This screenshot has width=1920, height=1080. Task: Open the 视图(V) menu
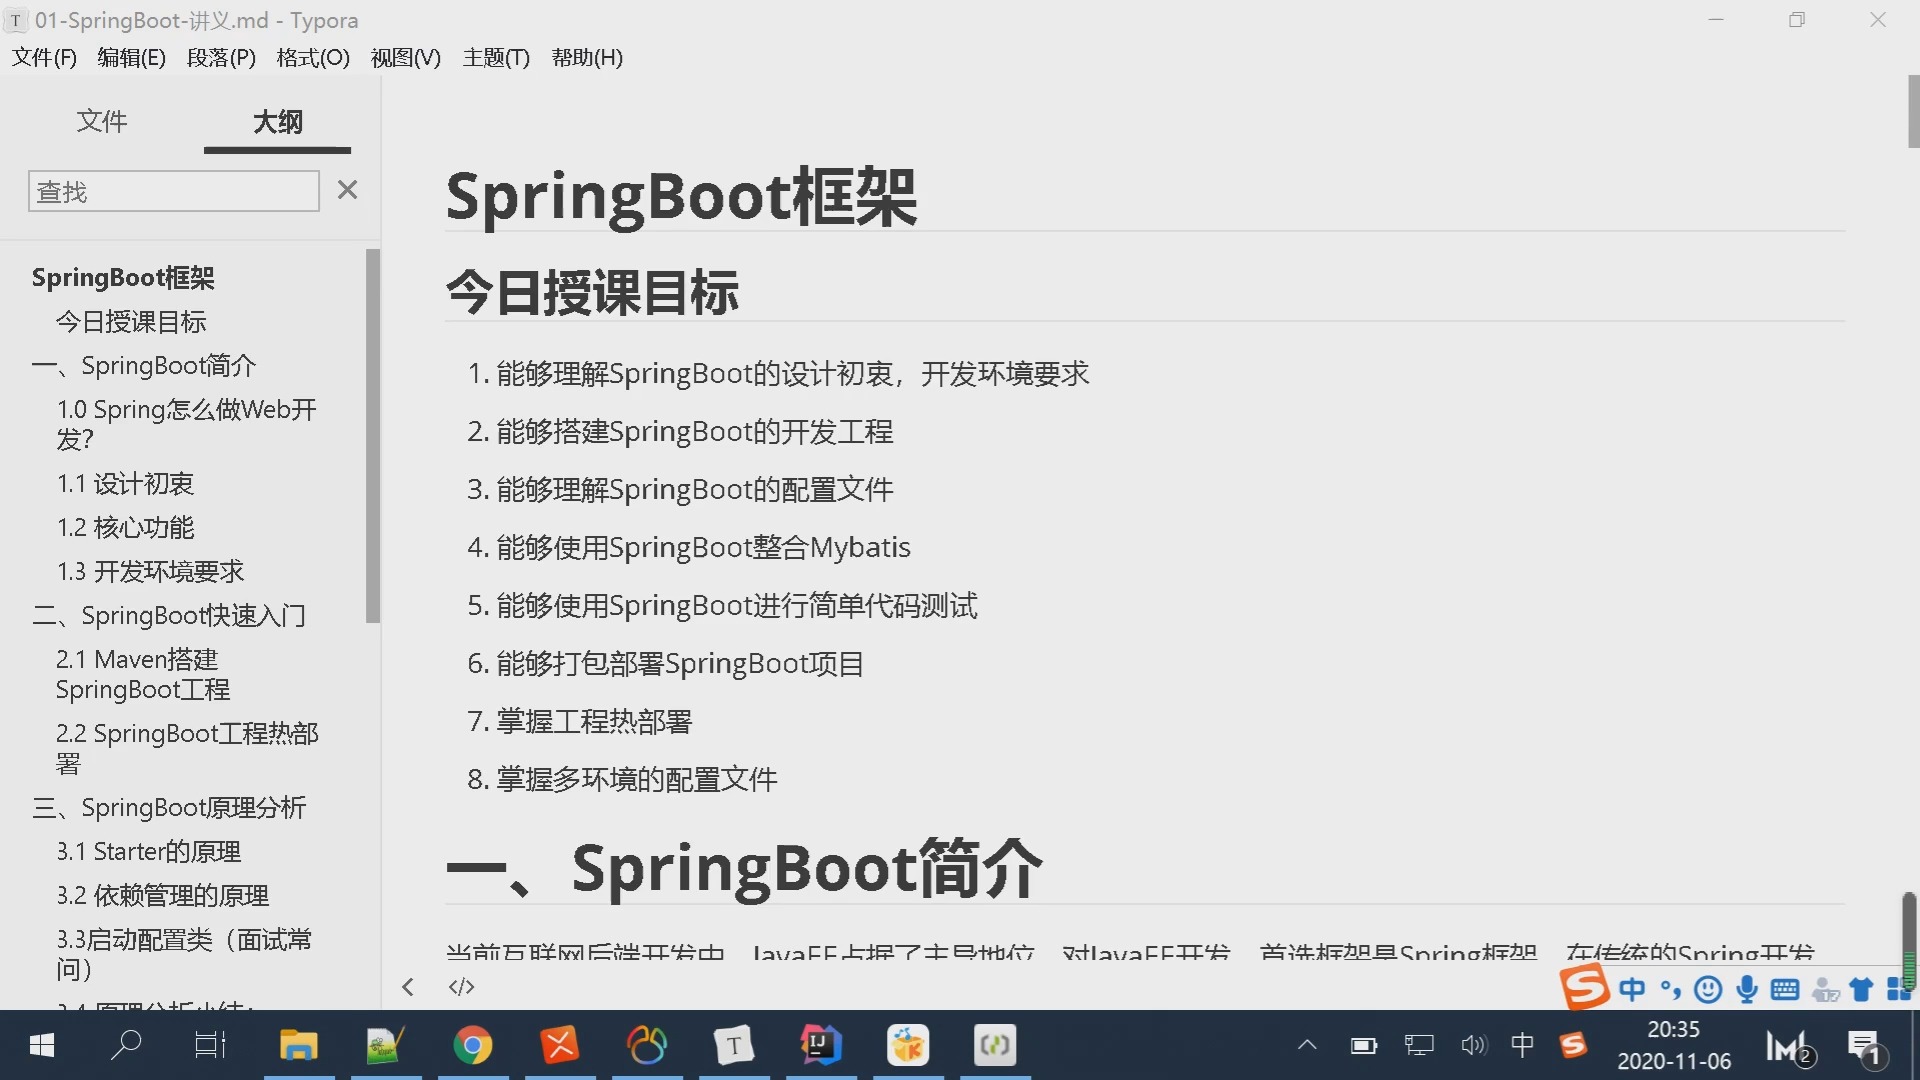tap(405, 58)
